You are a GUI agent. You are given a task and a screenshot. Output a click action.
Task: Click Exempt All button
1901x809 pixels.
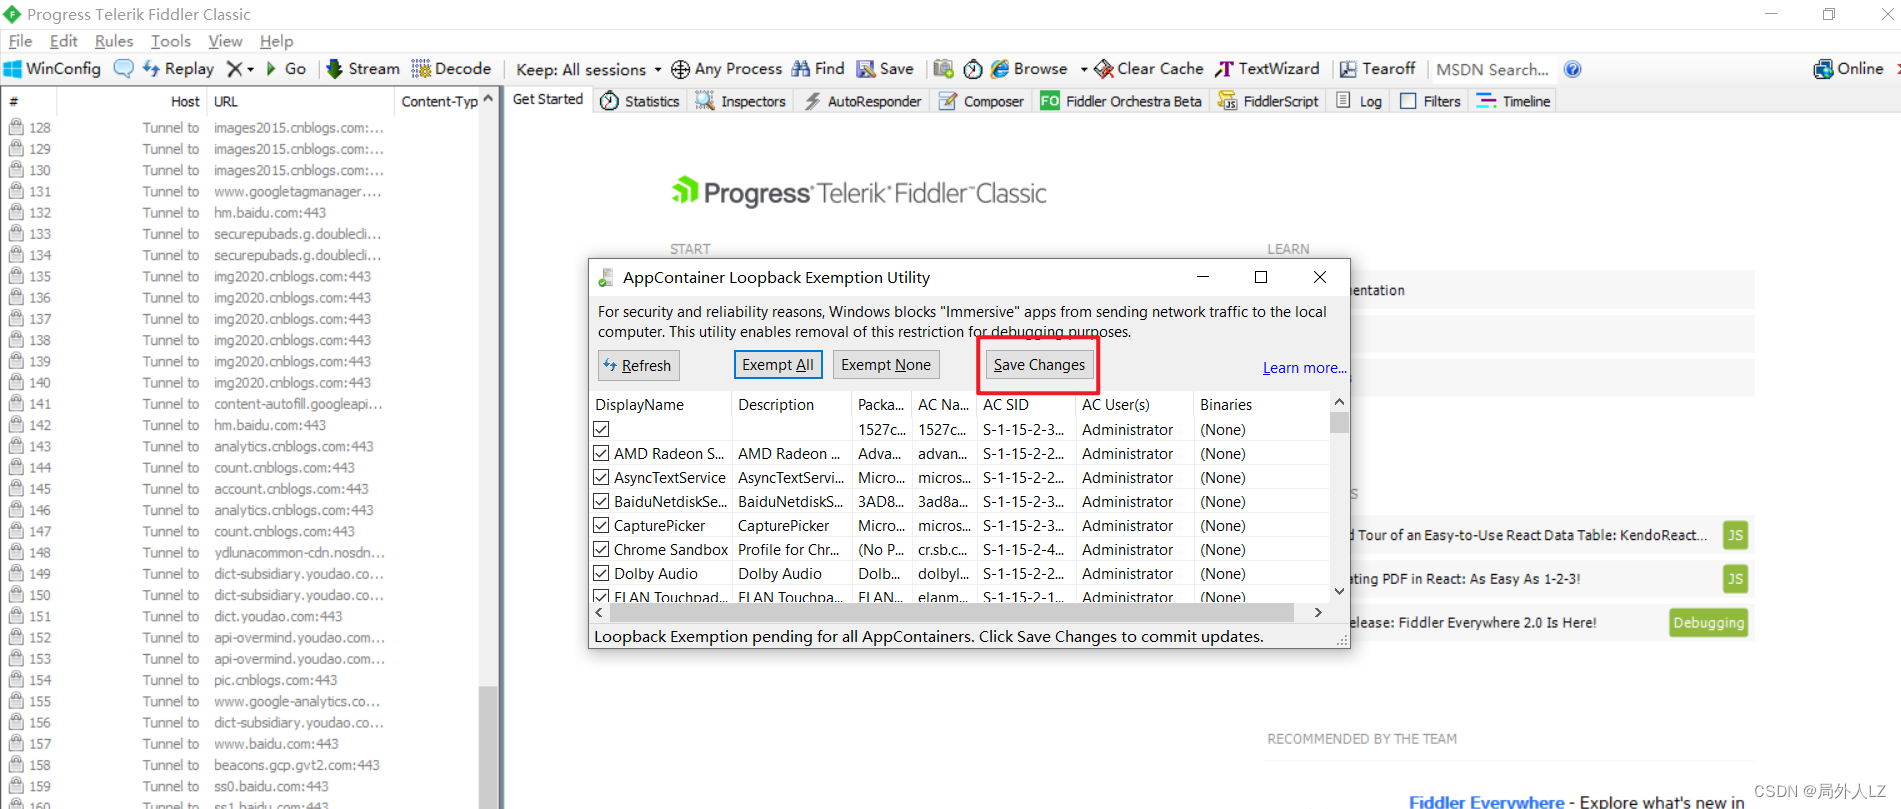point(778,365)
